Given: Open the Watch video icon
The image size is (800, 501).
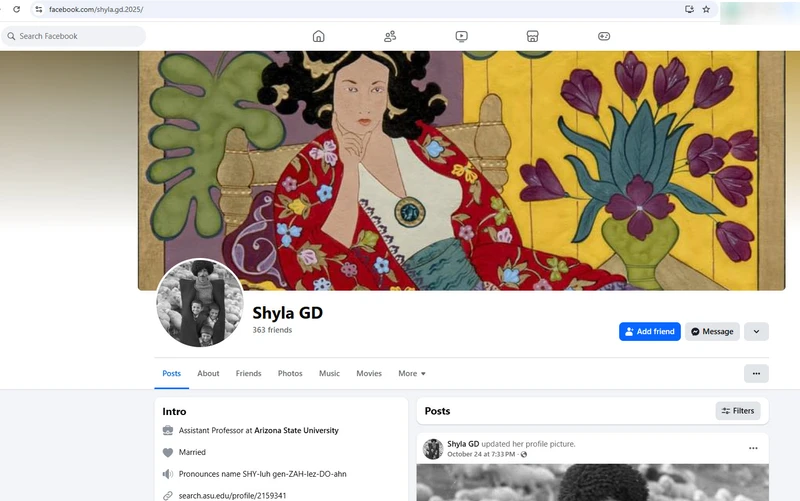Looking at the screenshot, I should click(x=461, y=36).
